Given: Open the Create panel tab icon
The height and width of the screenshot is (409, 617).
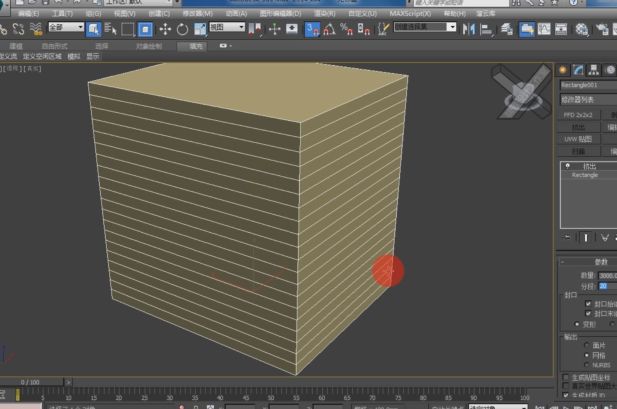Looking at the screenshot, I should (x=563, y=69).
